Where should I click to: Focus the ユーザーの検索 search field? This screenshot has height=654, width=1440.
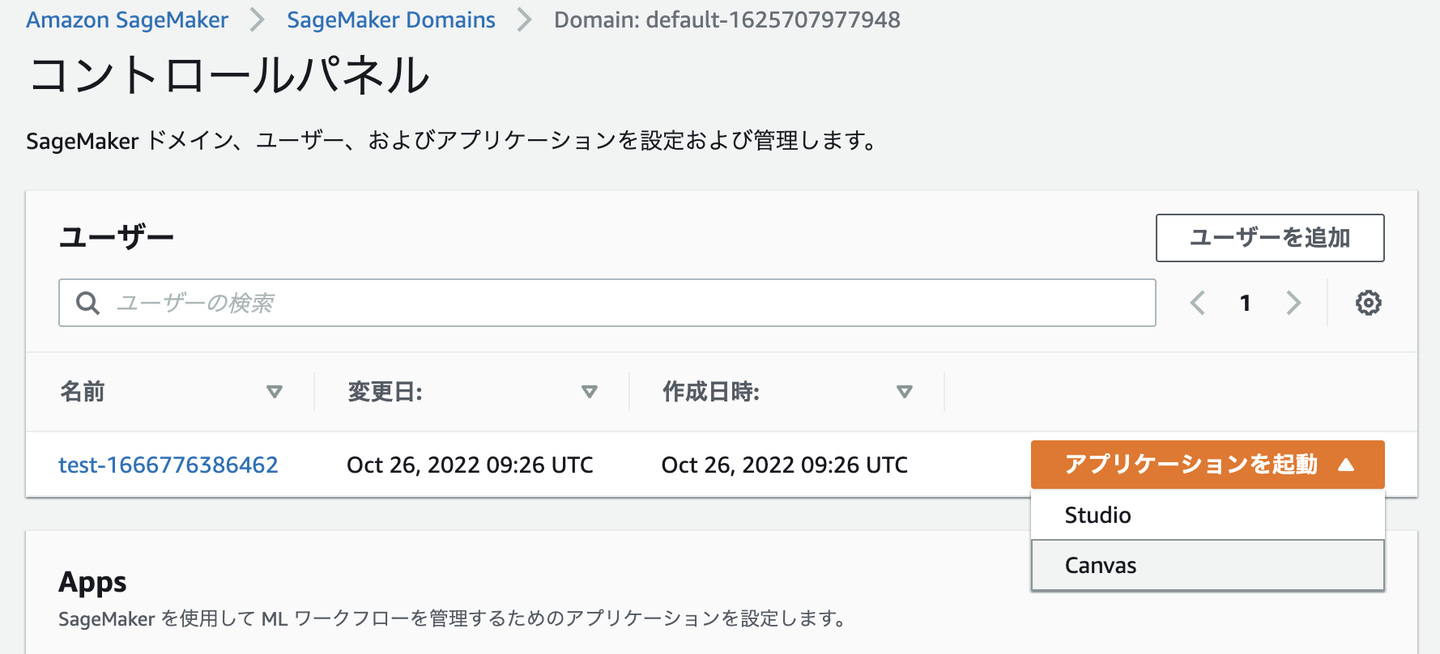tap(620, 303)
